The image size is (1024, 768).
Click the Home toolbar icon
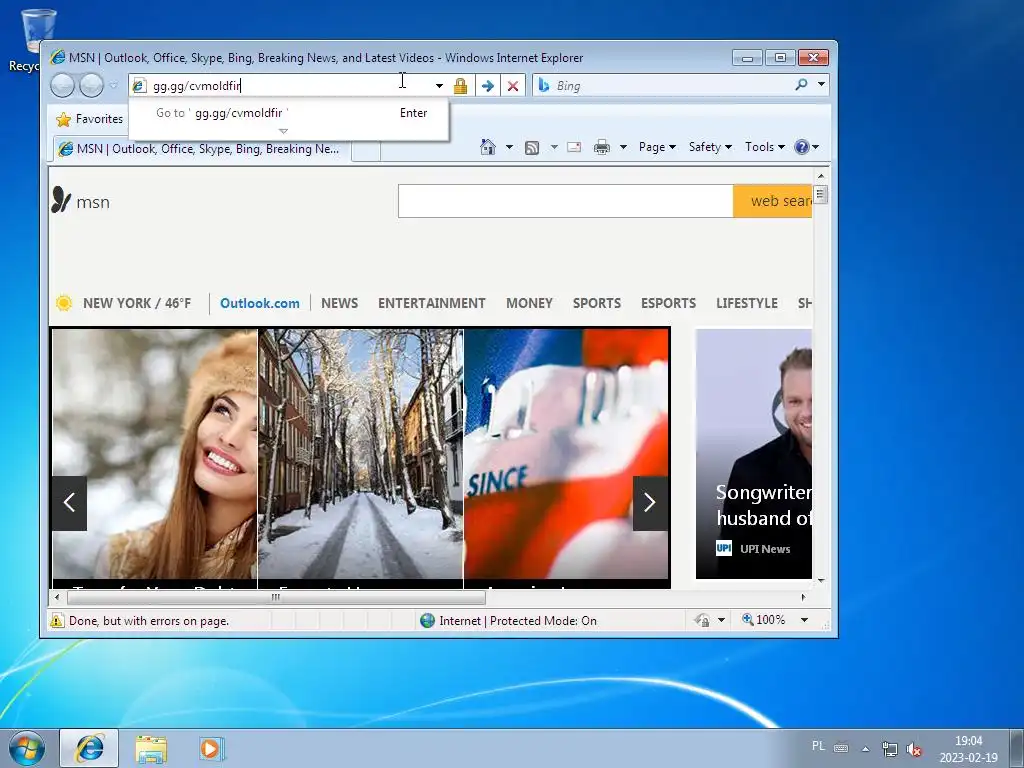pos(488,147)
